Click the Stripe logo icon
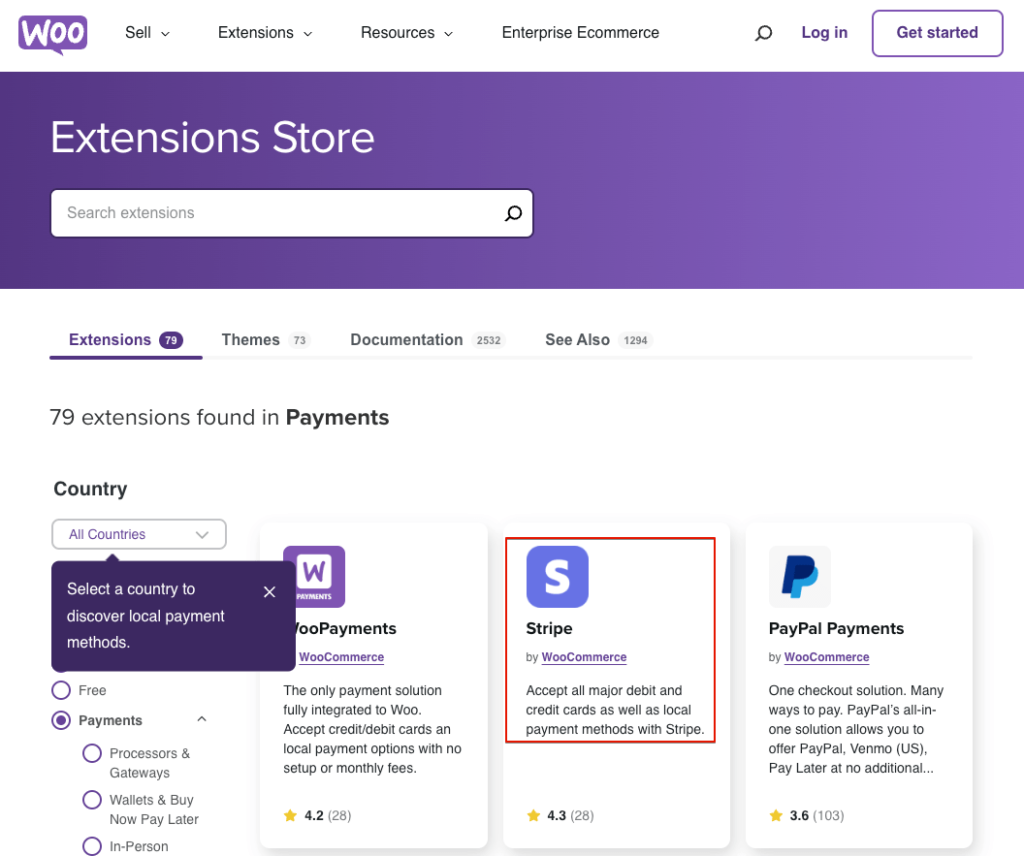Image resolution: width=1024 pixels, height=856 pixels. (x=557, y=577)
